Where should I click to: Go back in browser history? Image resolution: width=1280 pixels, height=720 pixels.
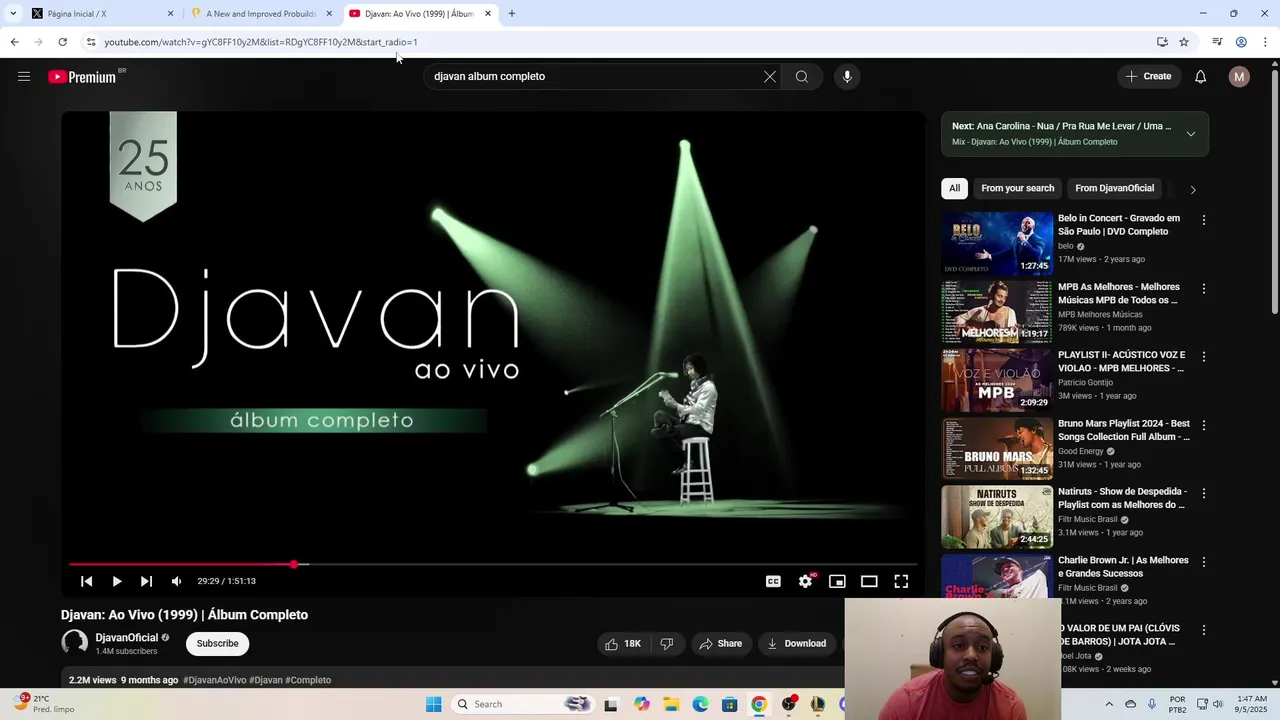(x=14, y=42)
